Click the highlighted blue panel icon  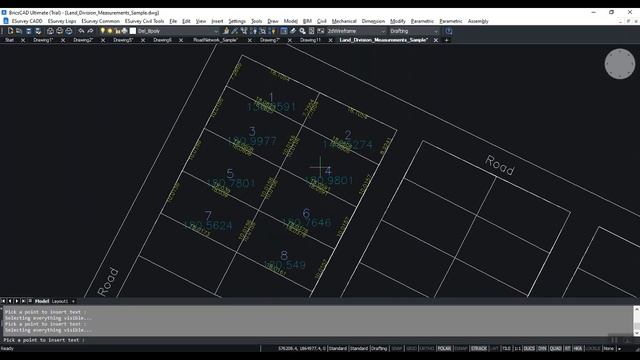(x=284, y=31)
